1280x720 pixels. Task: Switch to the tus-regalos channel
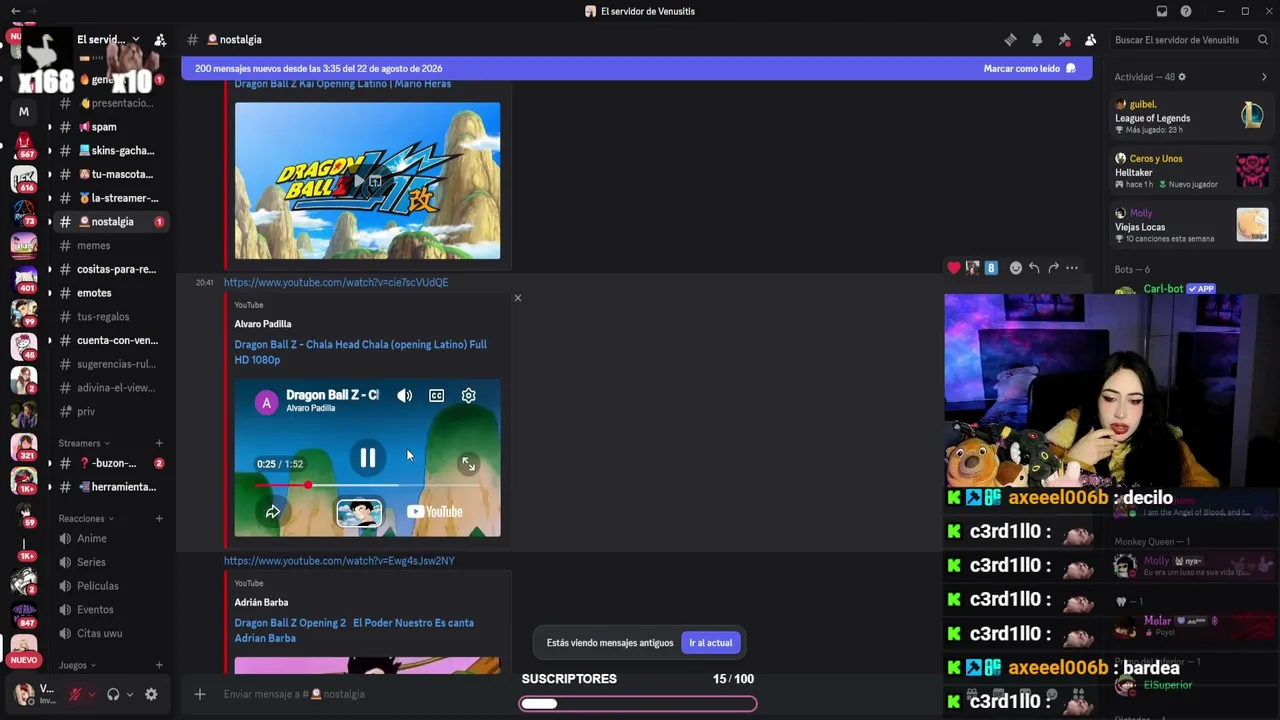tap(109, 317)
